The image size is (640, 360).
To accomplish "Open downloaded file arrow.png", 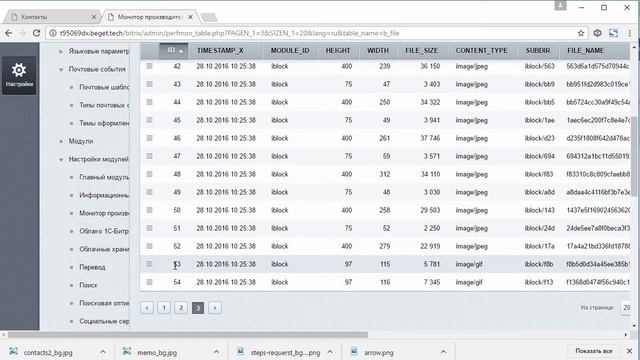I will pyautogui.click(x=378, y=352).
